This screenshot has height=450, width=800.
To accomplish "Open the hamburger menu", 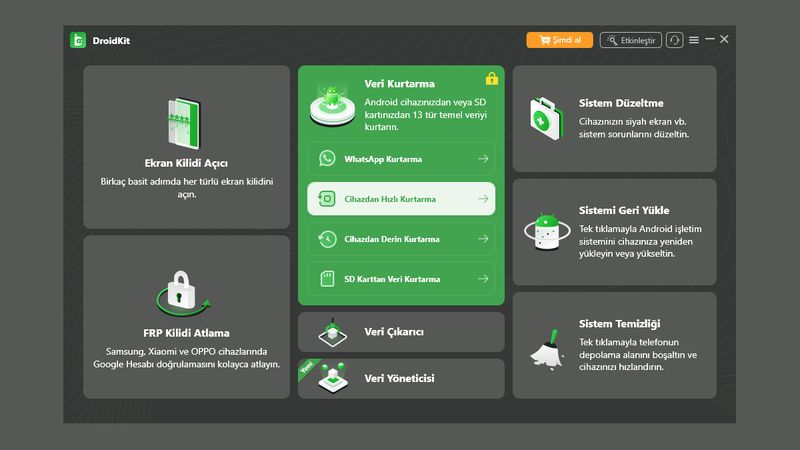I will click(x=694, y=40).
